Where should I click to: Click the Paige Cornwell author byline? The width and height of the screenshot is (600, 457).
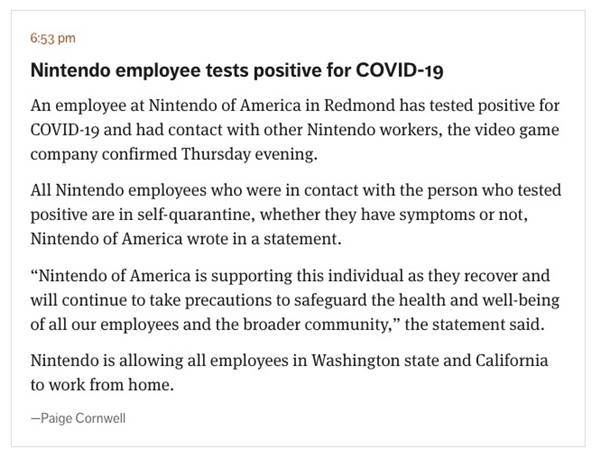[x=78, y=418]
